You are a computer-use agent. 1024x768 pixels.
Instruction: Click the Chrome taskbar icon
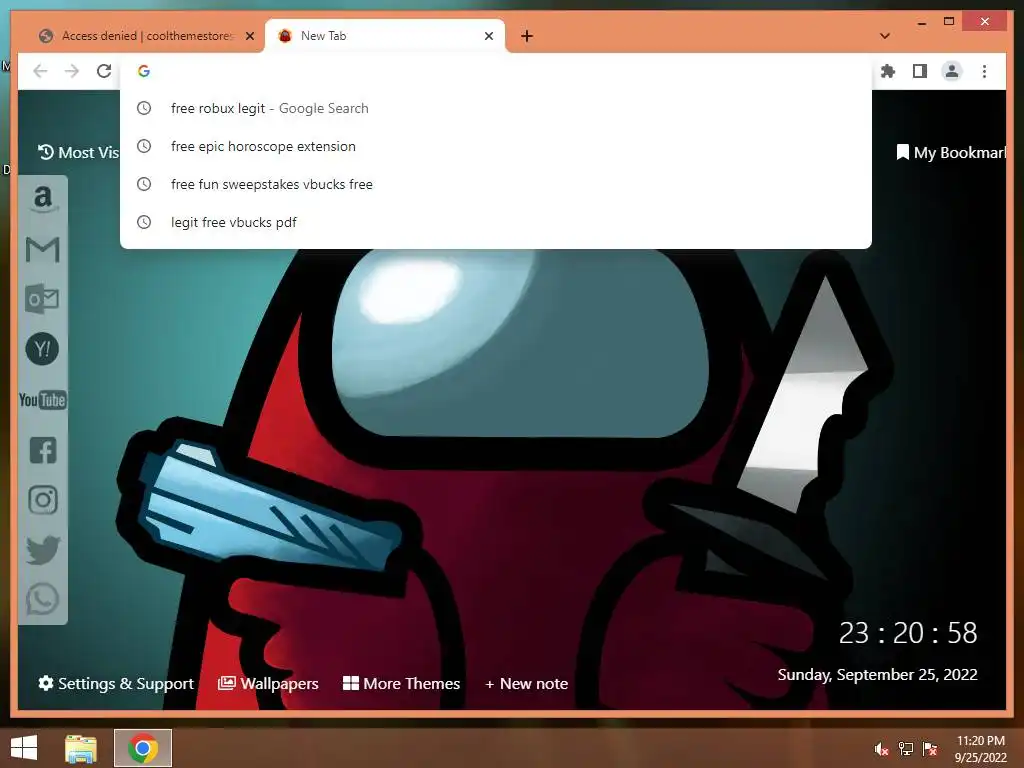pos(143,748)
